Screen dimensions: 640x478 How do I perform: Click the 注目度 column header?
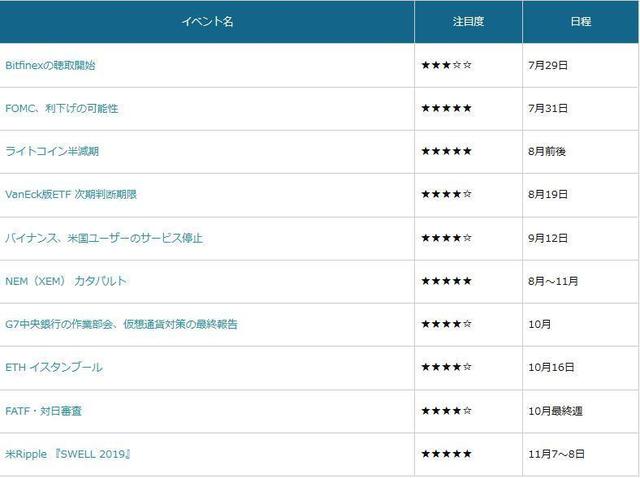click(468, 21)
